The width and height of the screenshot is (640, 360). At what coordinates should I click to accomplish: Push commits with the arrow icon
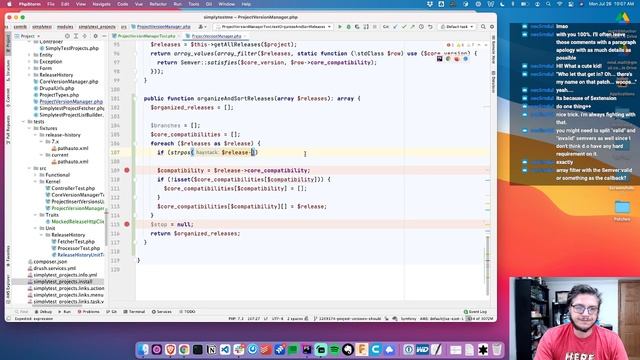(413, 27)
